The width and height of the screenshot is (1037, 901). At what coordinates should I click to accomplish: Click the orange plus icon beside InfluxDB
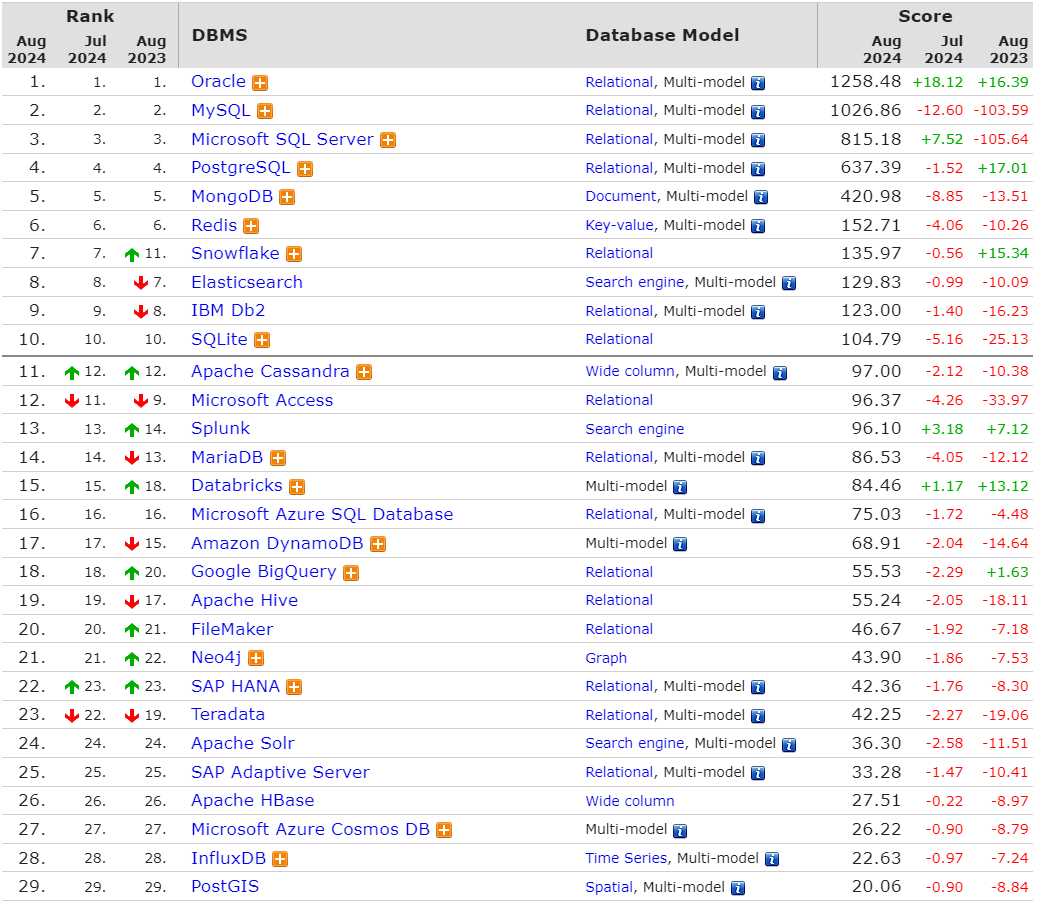[x=280, y=859]
